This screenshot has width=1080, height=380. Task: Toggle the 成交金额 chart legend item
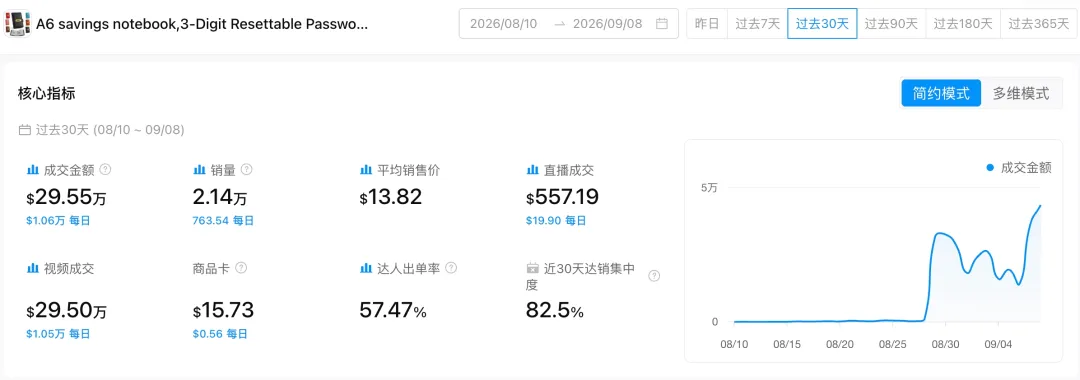point(1019,167)
